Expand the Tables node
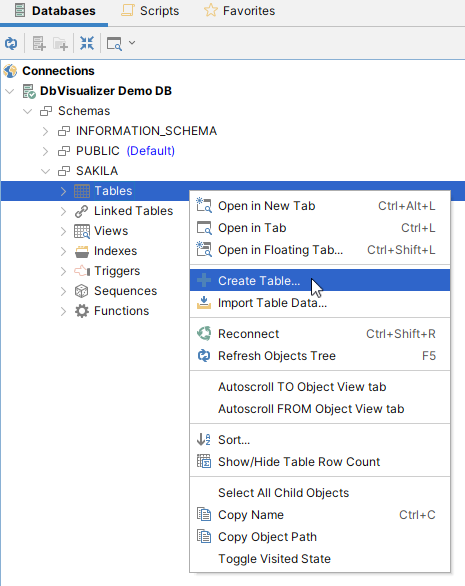 point(63,191)
